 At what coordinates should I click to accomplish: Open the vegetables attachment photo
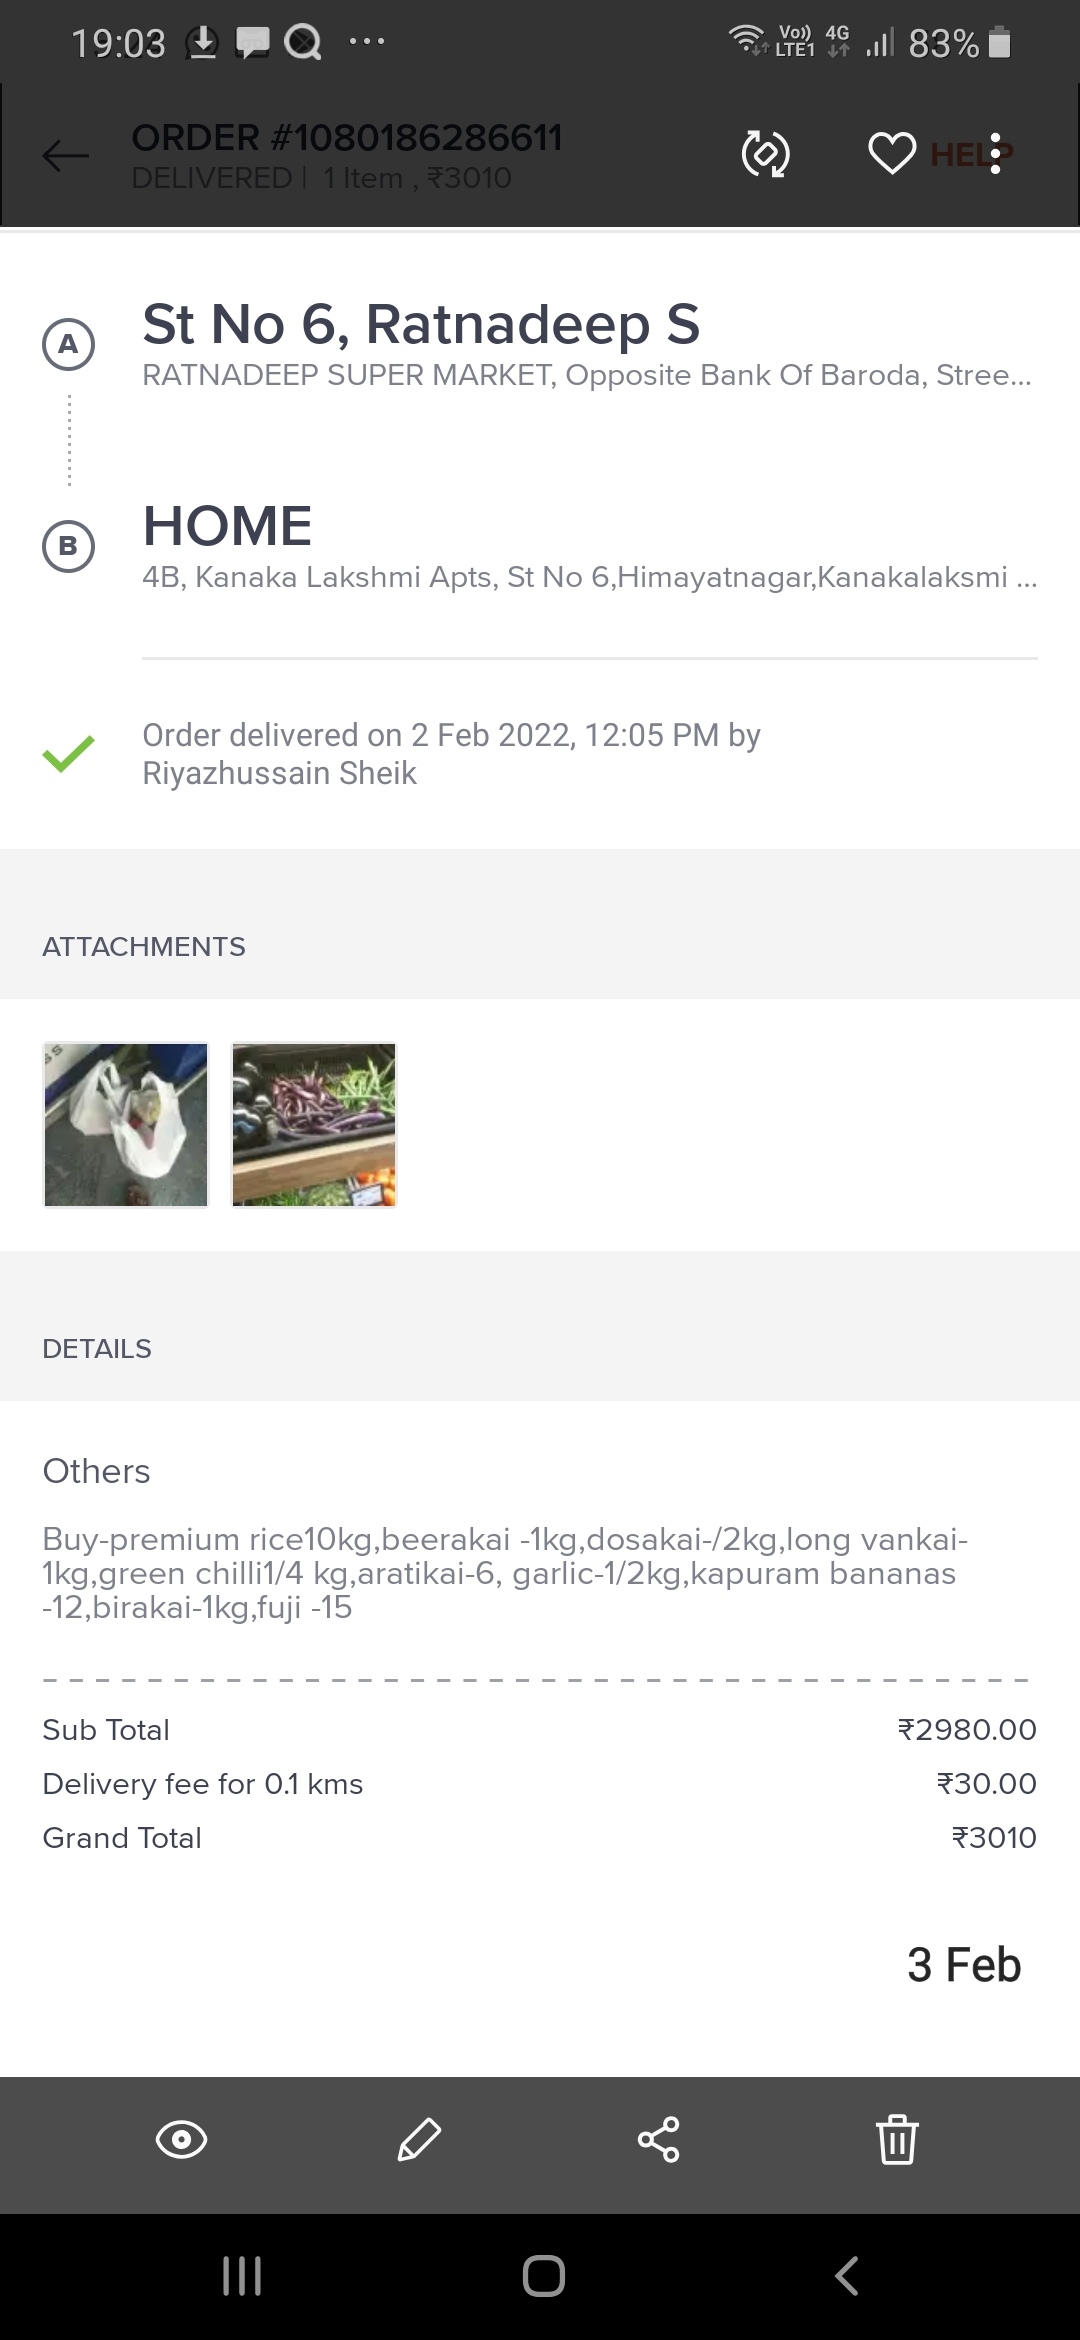click(314, 1125)
